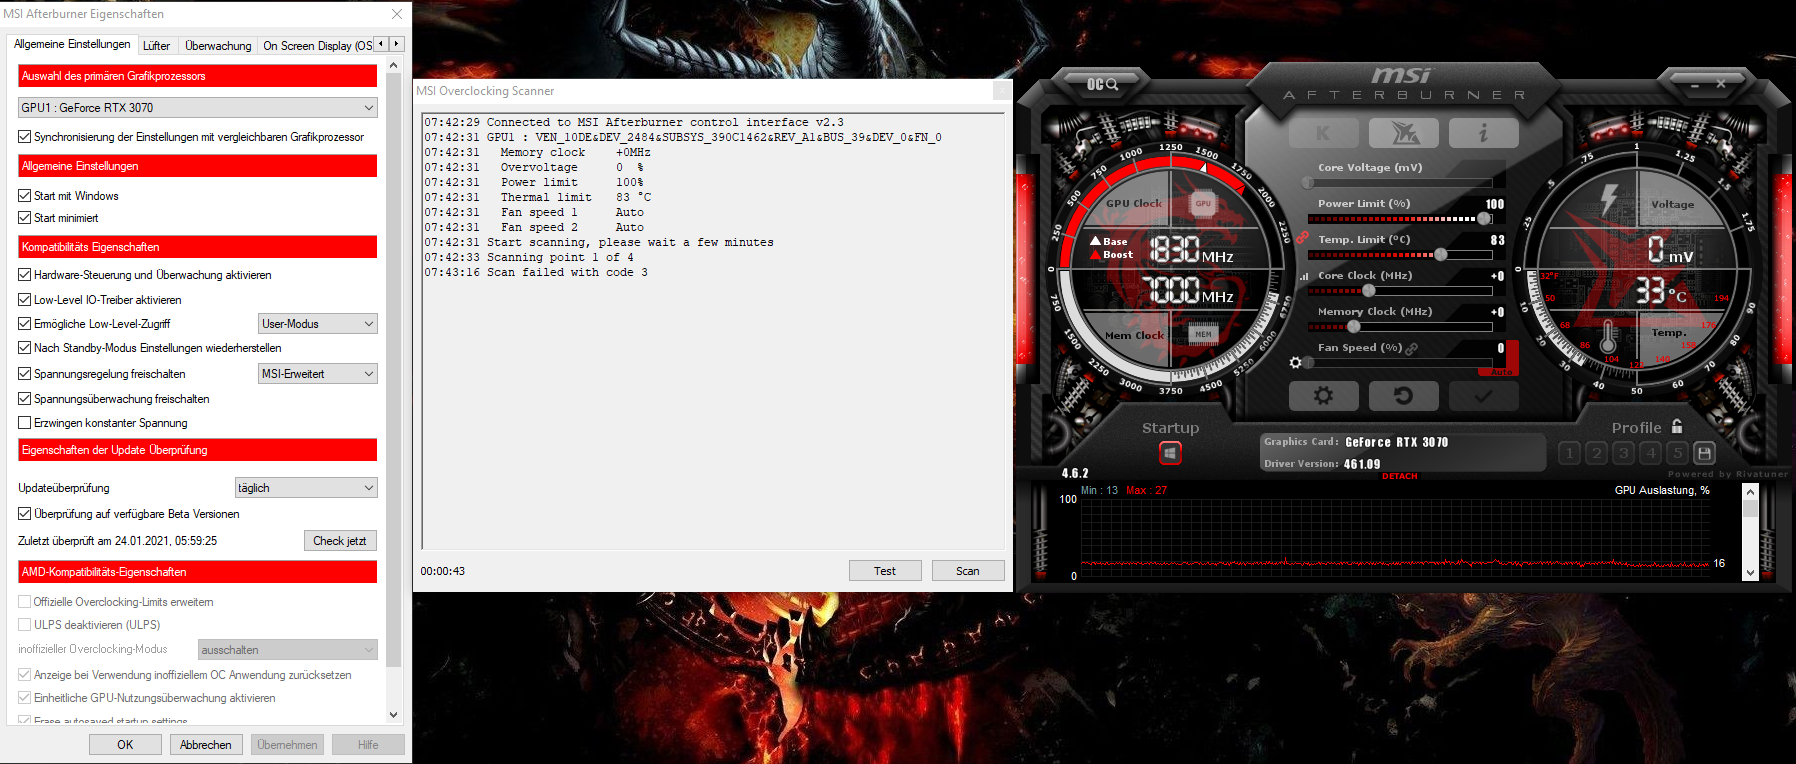Select profile slot 1
This screenshot has width=1796, height=764.
click(x=1569, y=453)
